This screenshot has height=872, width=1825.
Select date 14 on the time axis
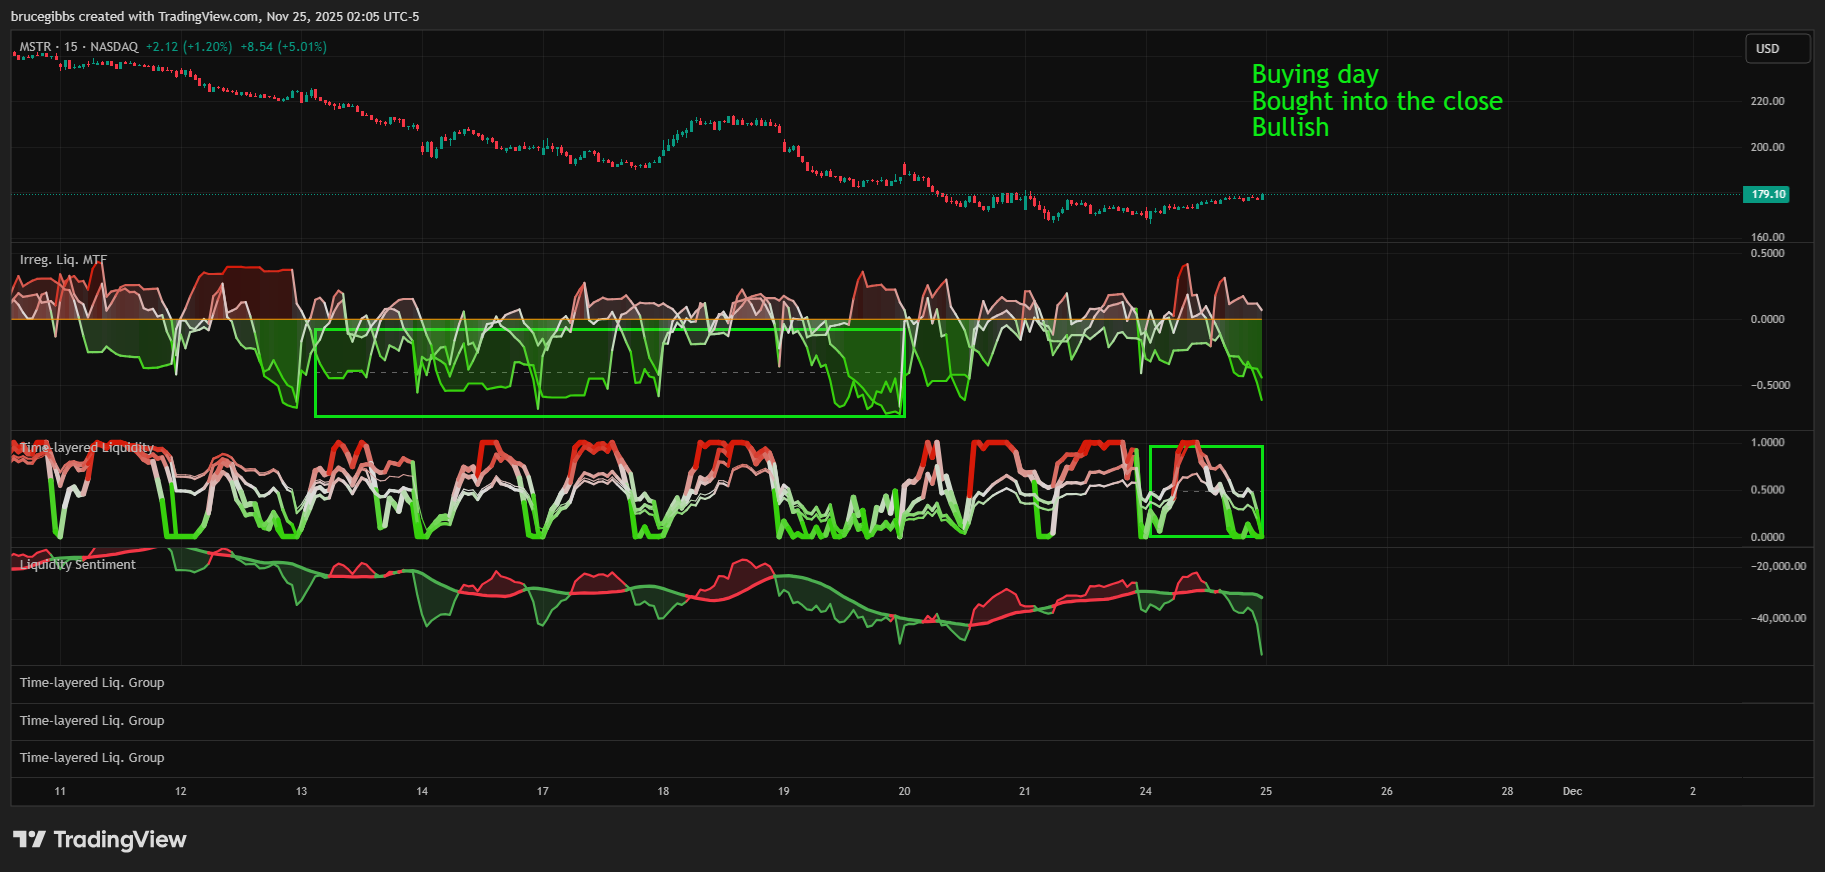pyautogui.click(x=422, y=791)
